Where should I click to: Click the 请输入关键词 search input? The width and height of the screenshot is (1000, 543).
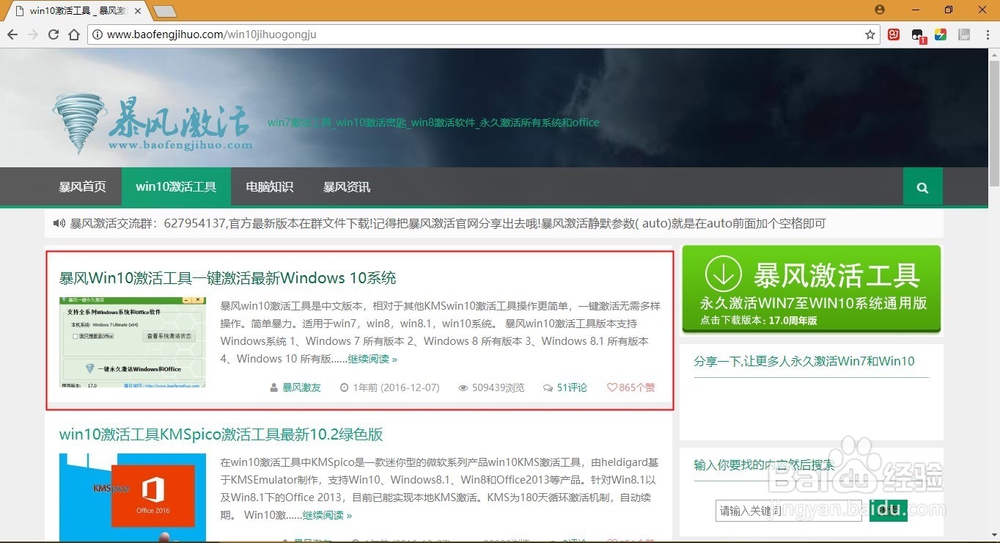788,510
